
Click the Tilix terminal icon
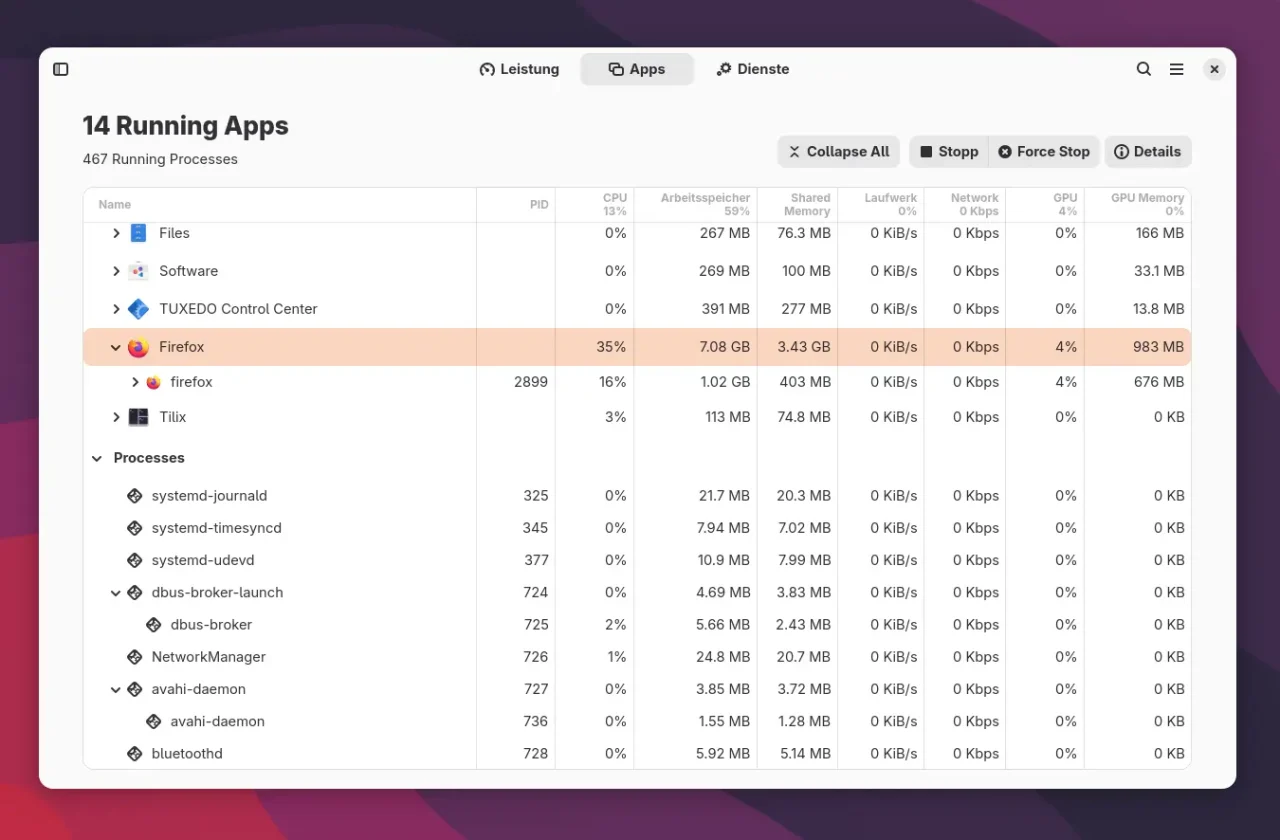[138, 417]
